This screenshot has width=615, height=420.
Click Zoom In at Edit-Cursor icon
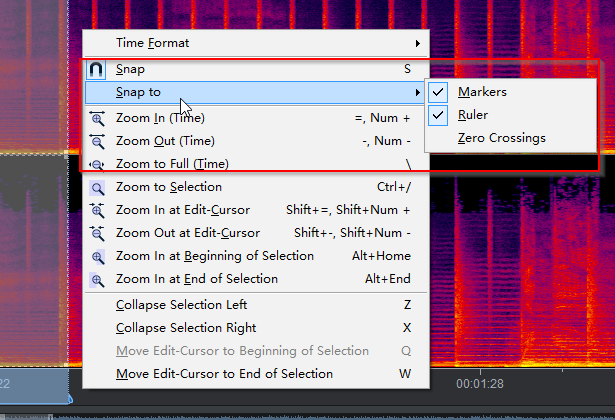tap(97, 210)
